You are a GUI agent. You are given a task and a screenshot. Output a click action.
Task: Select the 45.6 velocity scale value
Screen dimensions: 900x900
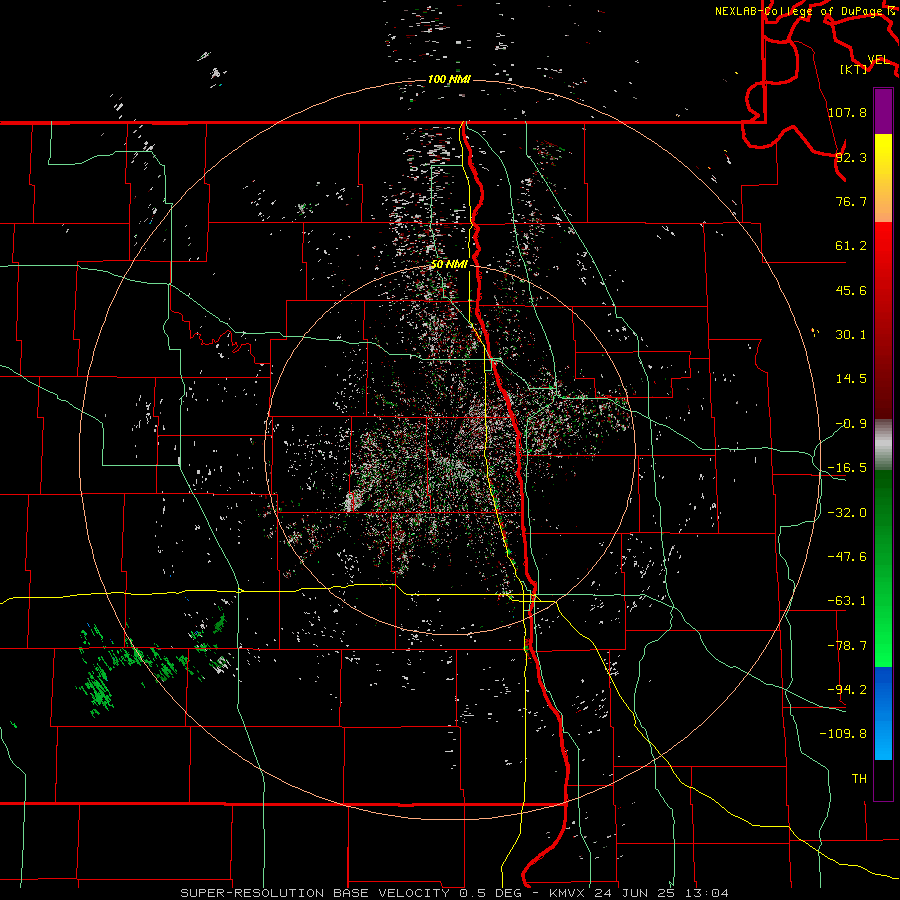click(851, 290)
